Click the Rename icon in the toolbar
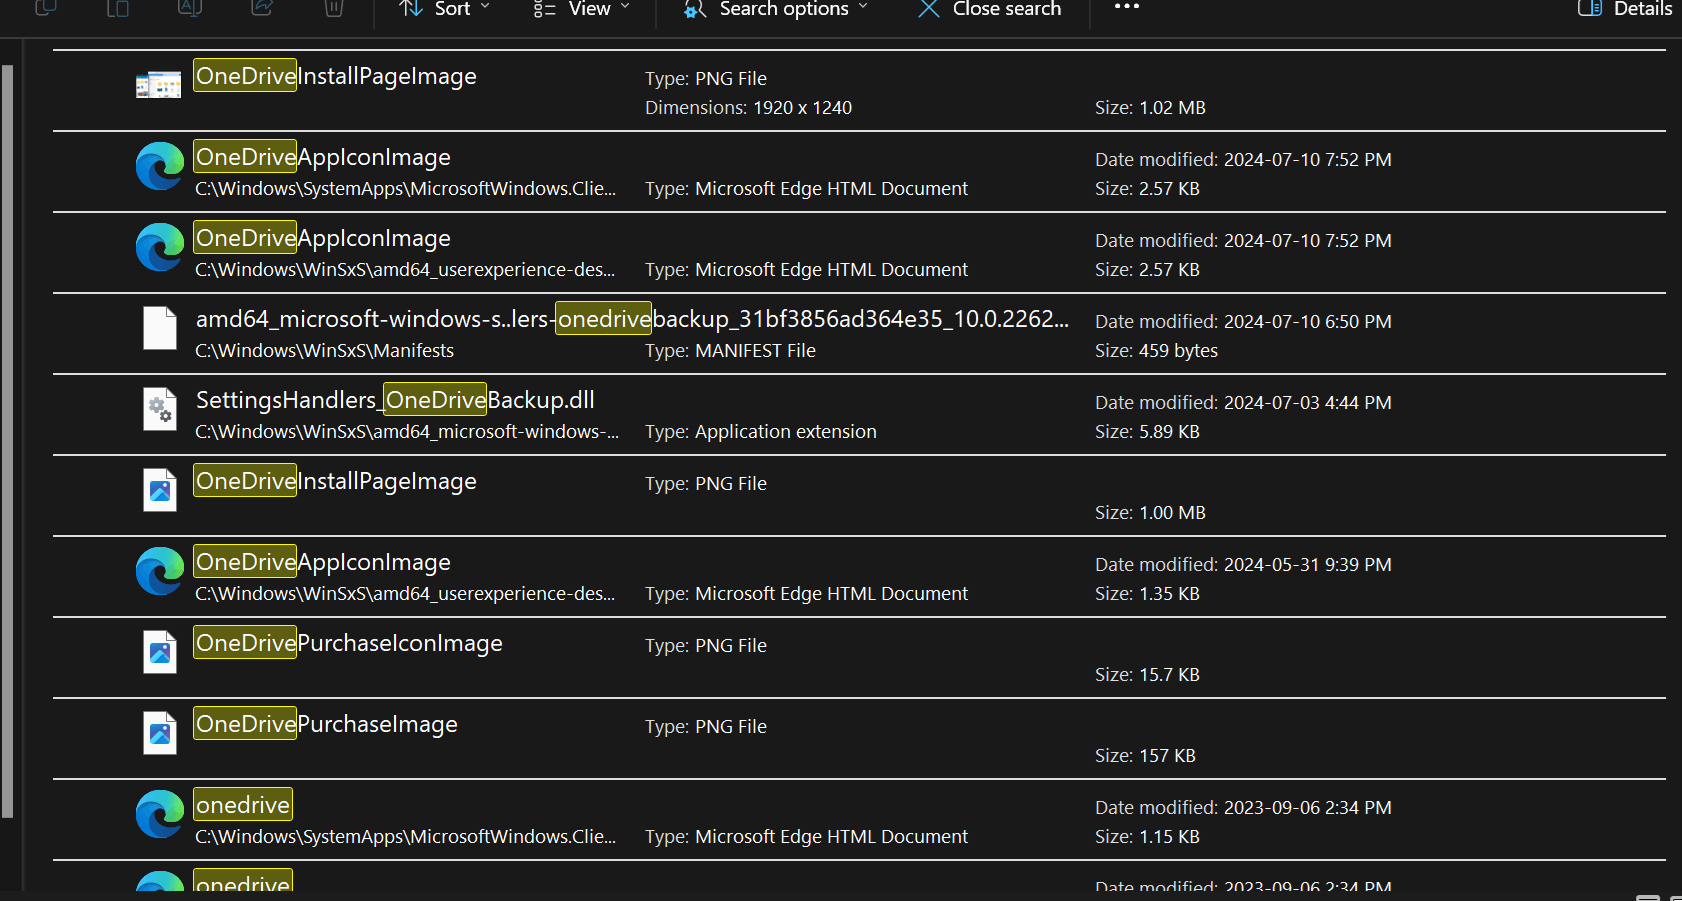 pyautogui.click(x=190, y=7)
